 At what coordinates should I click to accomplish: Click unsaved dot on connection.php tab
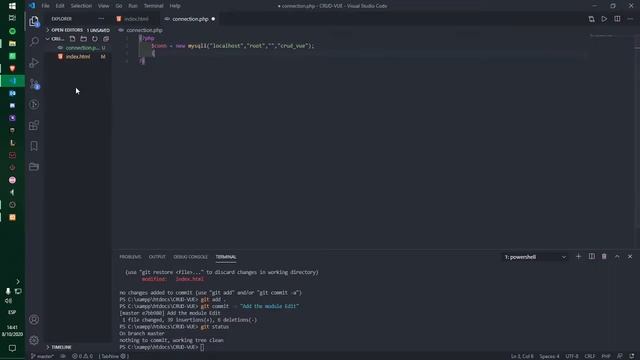point(213,19)
